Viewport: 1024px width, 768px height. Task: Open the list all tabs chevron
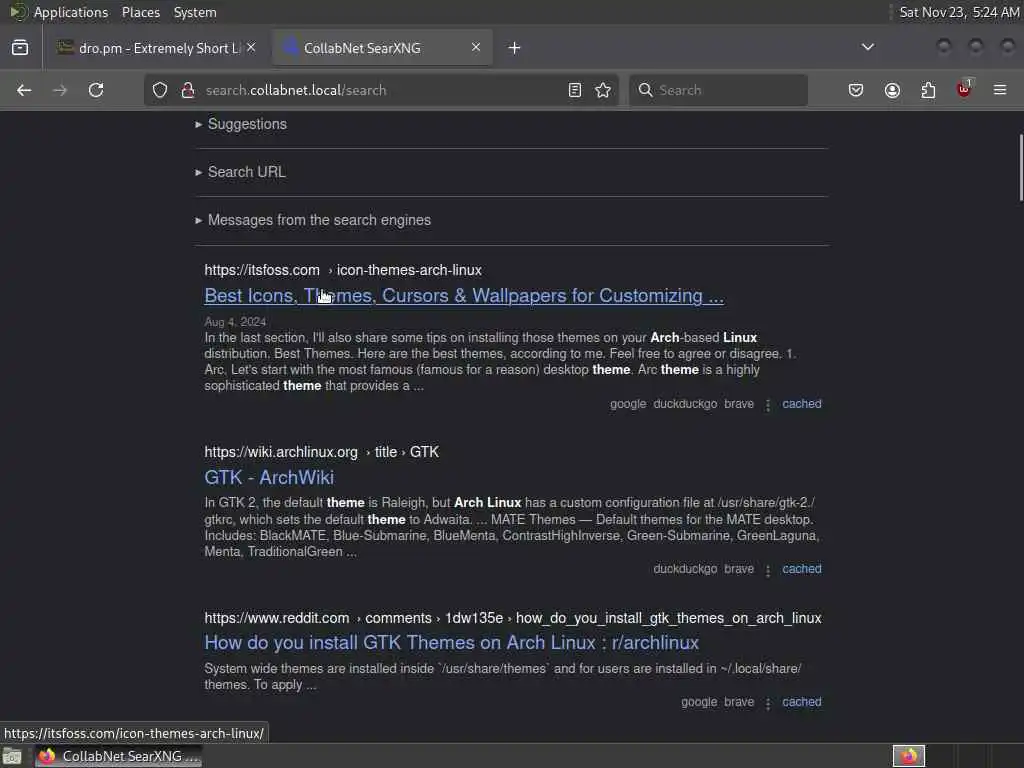click(868, 47)
